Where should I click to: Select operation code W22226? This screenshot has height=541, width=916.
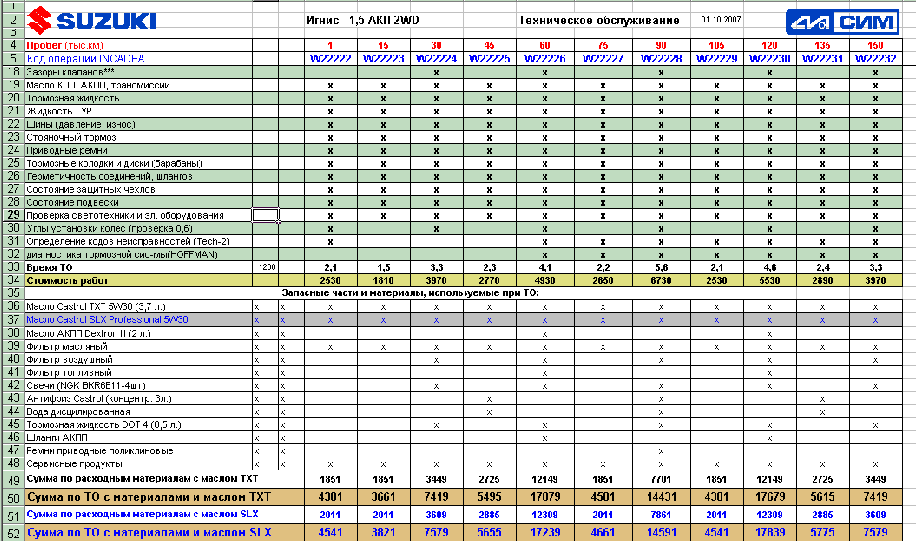544,58
